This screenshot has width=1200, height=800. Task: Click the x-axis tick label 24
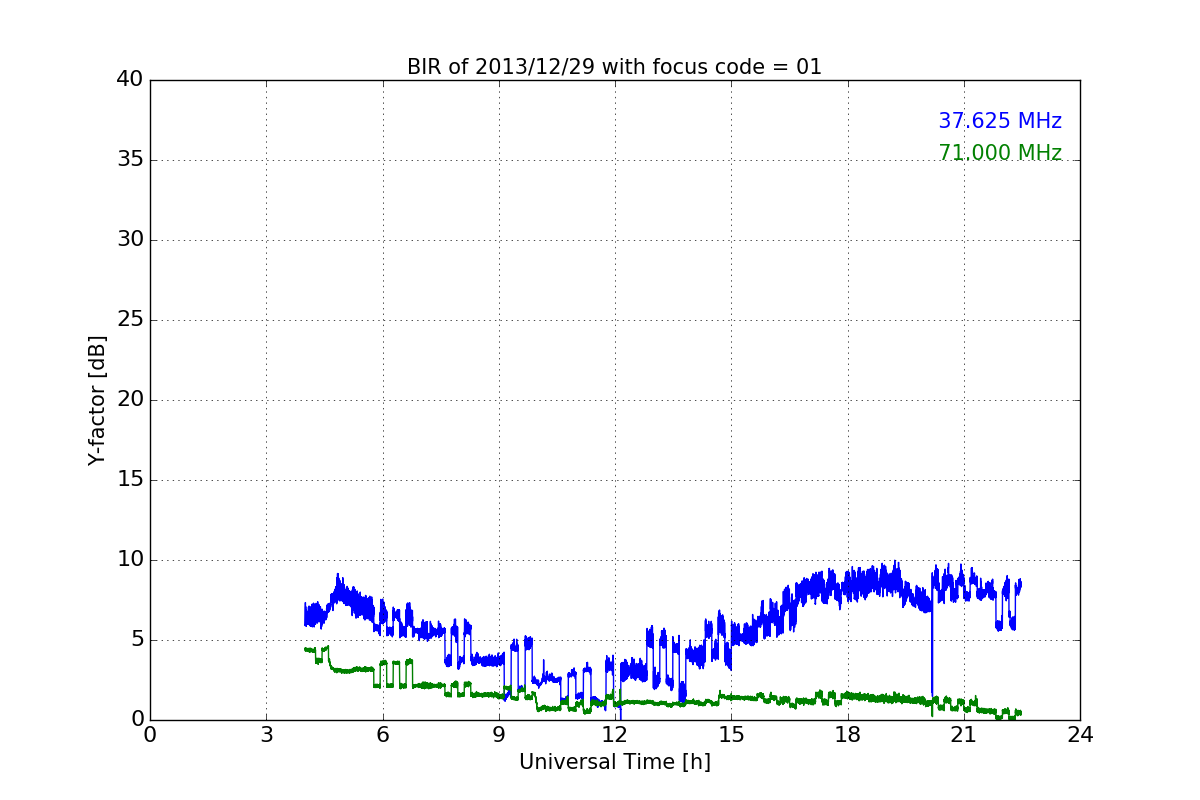click(1080, 735)
